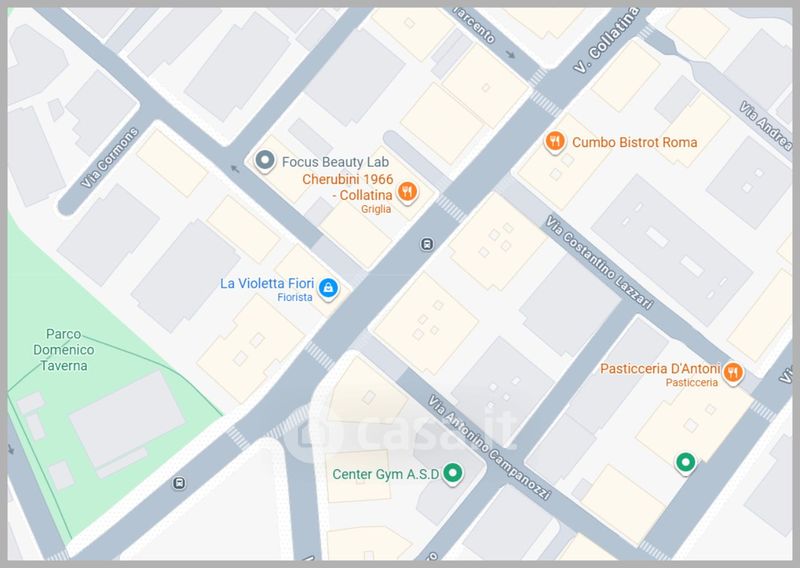Select the Pasticceria D'Antoni orange pin
800x568 pixels.
click(733, 373)
